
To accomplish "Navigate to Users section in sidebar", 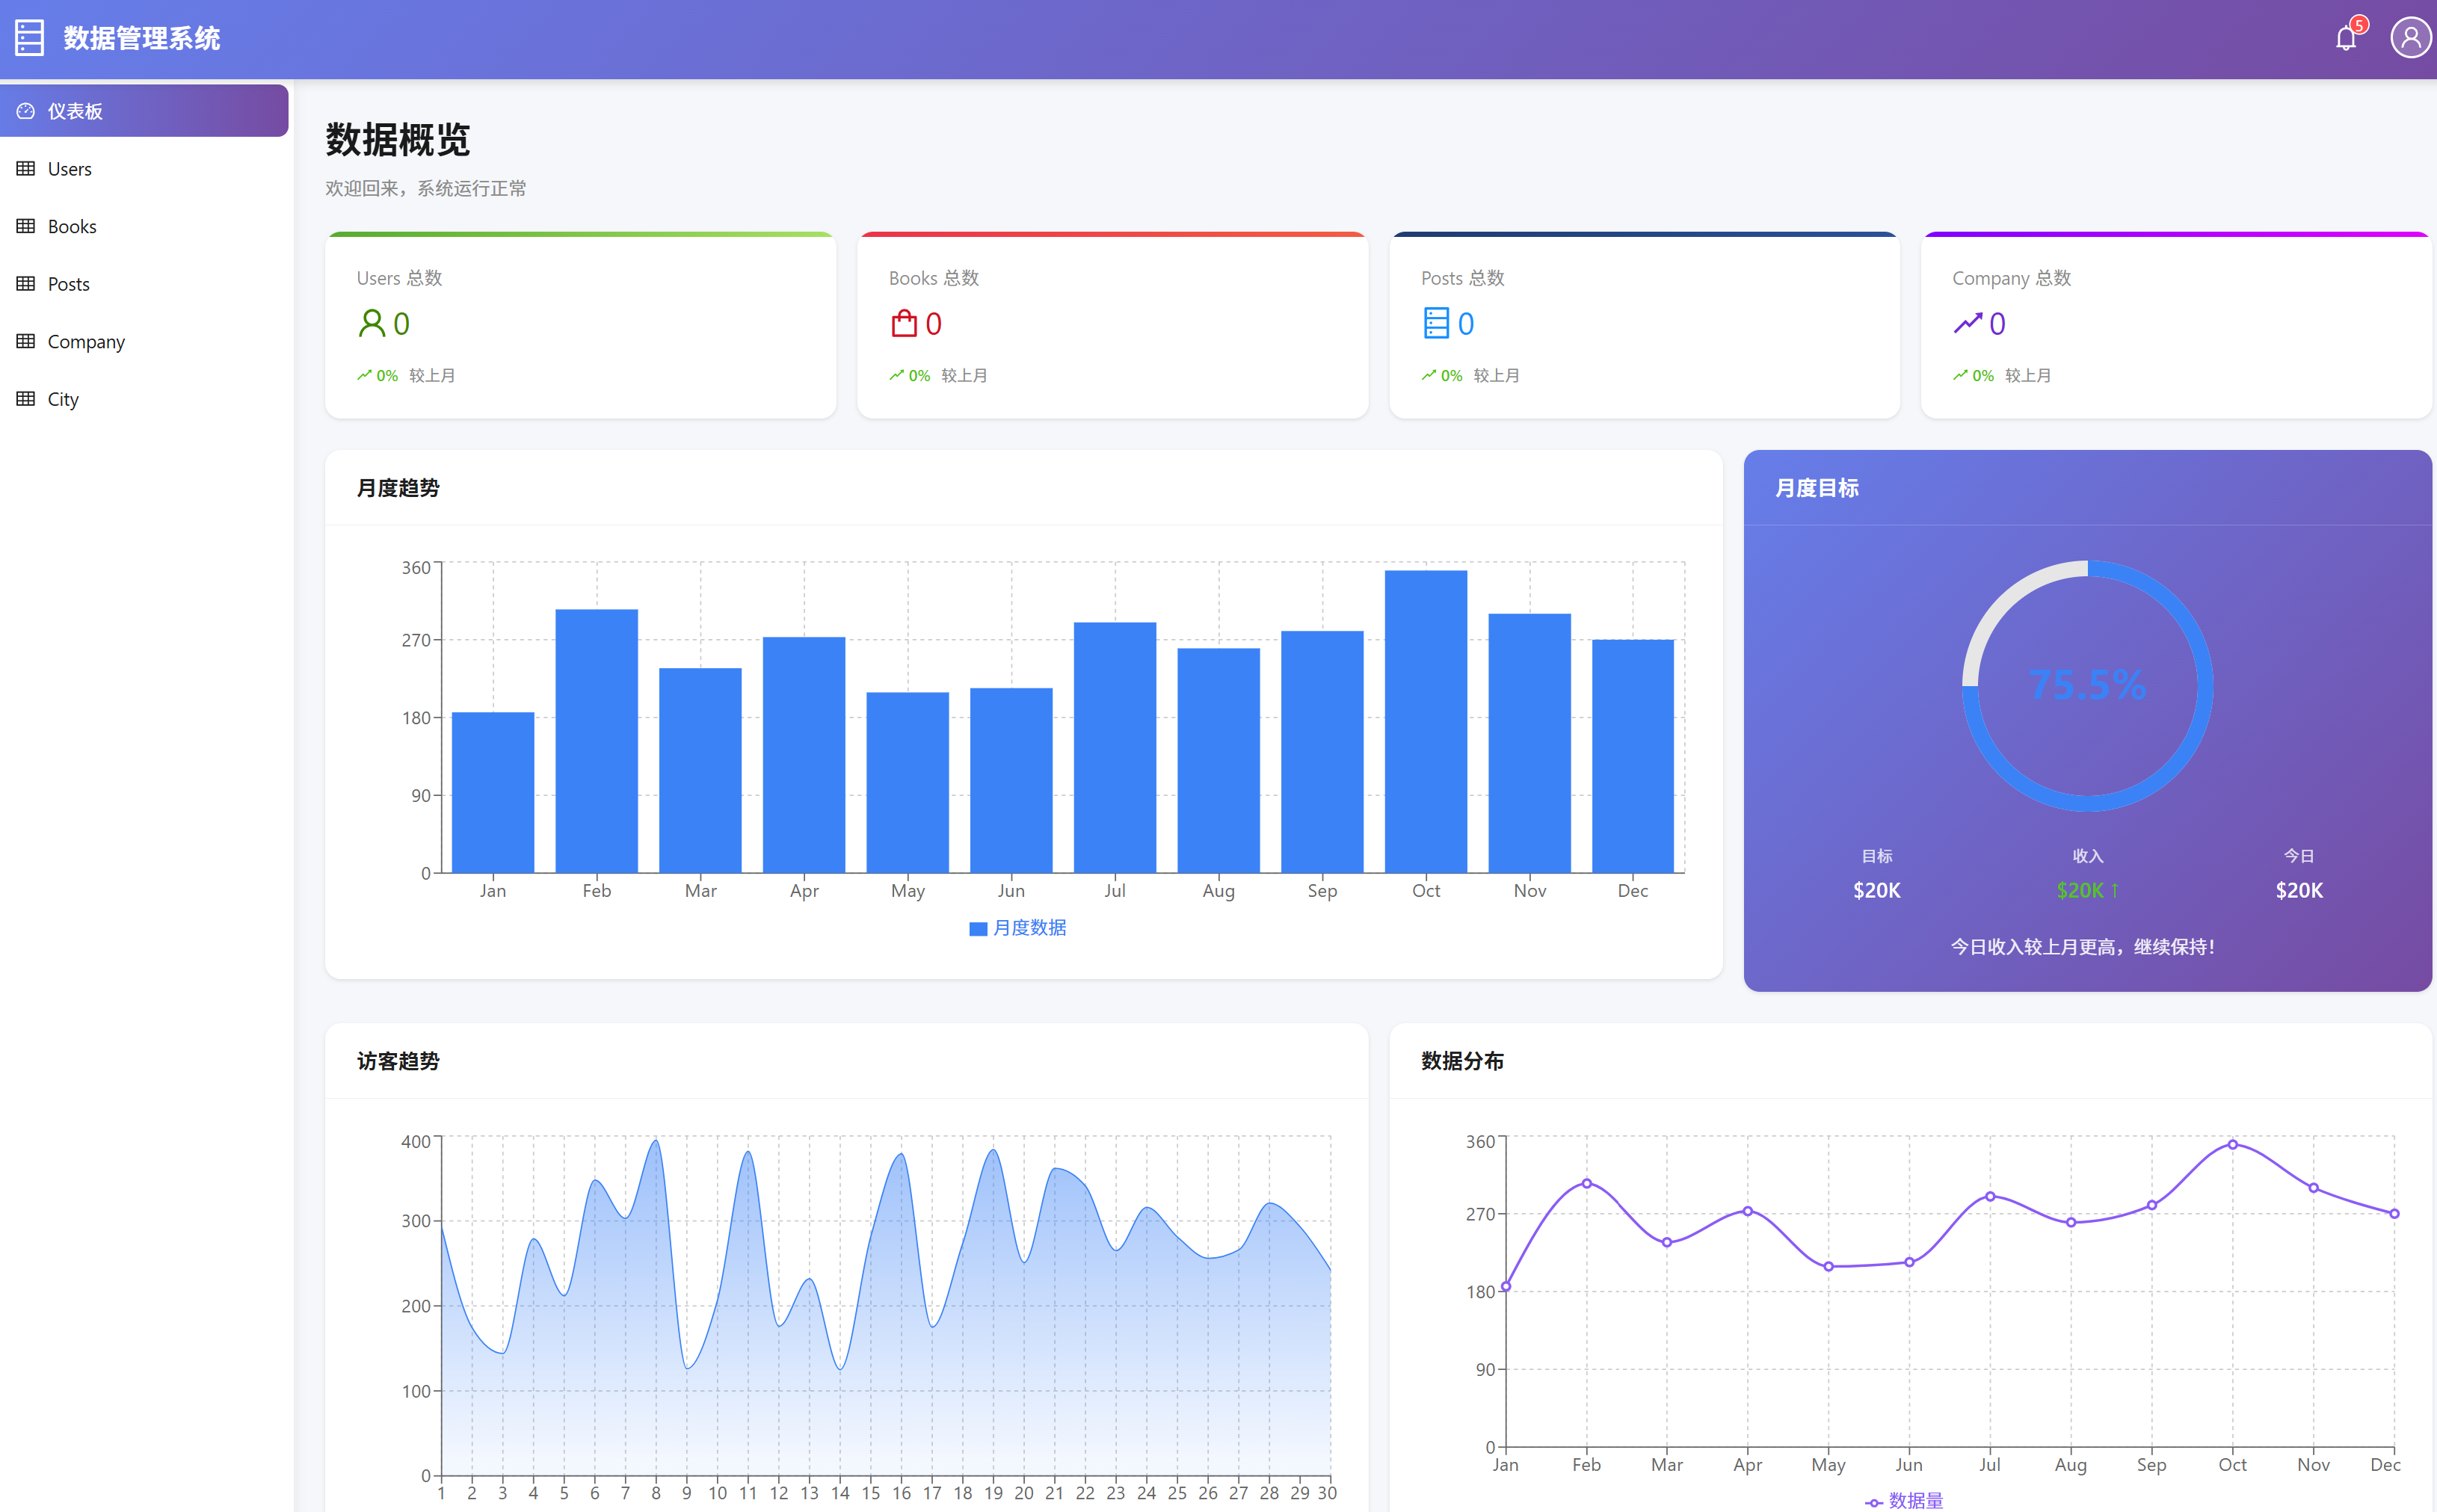I will pyautogui.click(x=69, y=168).
